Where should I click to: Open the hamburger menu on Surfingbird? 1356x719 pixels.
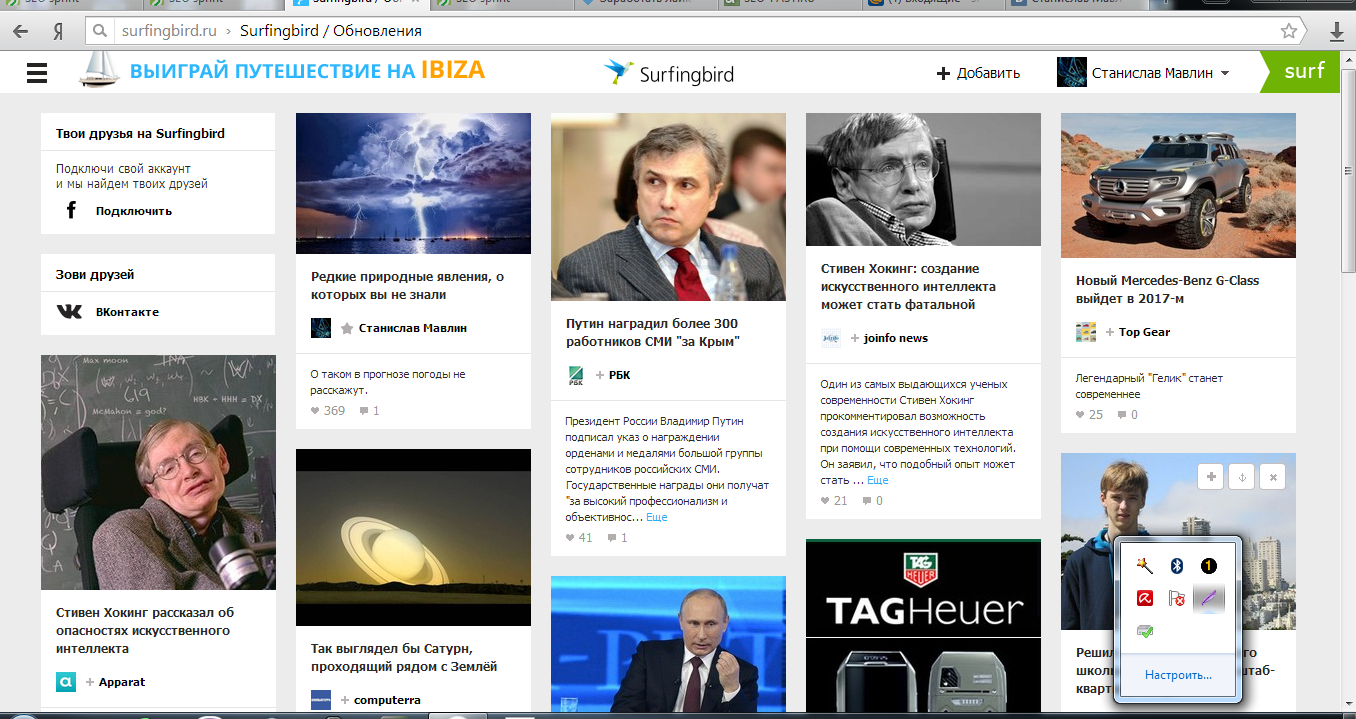(37, 72)
